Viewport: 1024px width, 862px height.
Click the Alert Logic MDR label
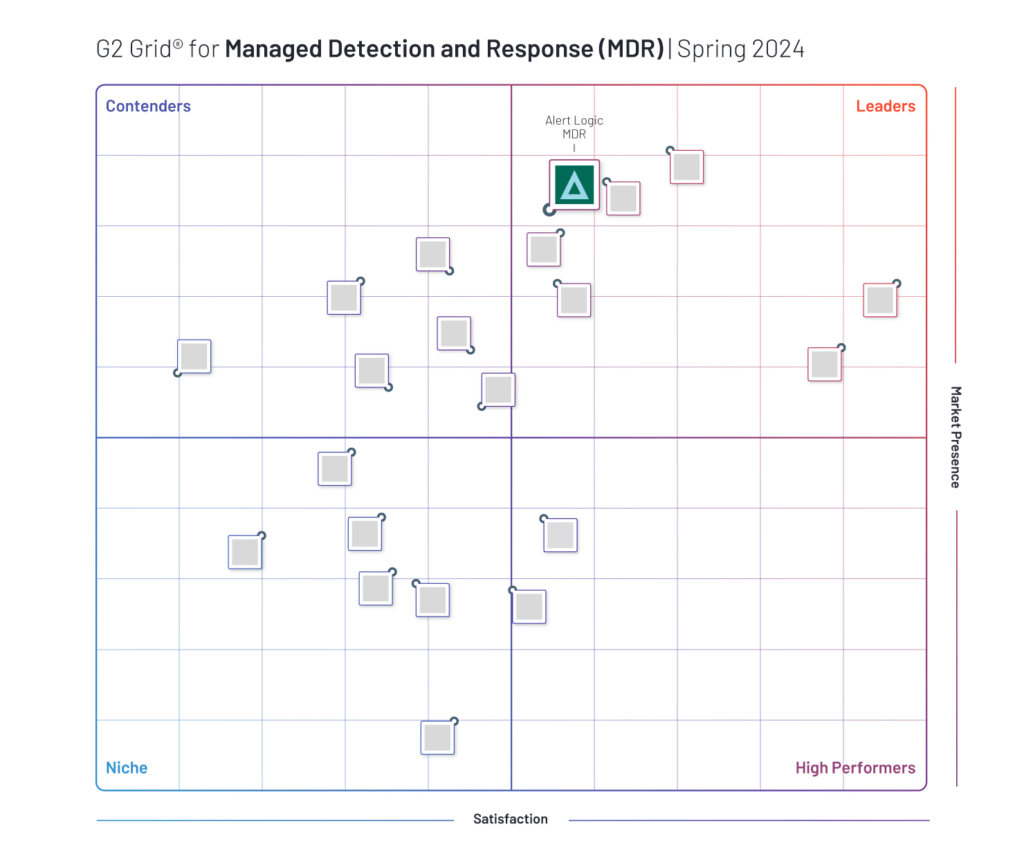[574, 127]
